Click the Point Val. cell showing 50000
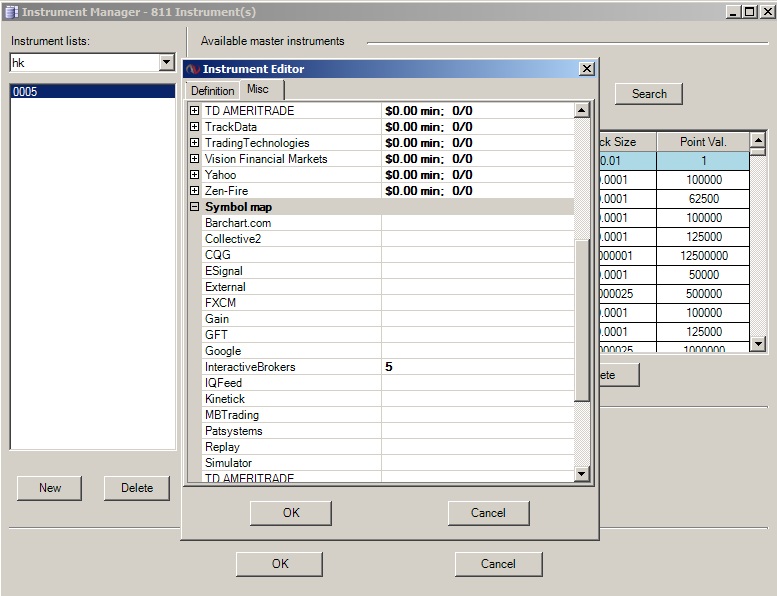The image size is (777, 596). tap(703, 274)
